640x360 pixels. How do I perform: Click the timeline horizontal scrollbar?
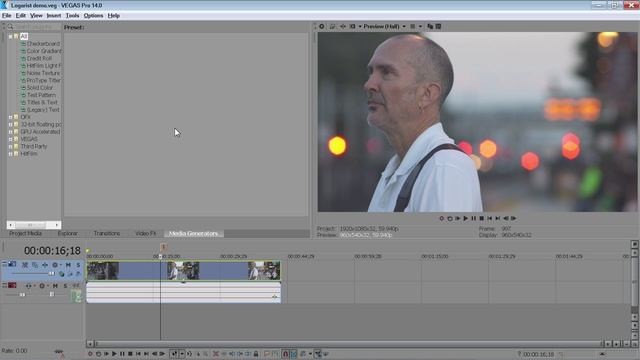click(349, 344)
